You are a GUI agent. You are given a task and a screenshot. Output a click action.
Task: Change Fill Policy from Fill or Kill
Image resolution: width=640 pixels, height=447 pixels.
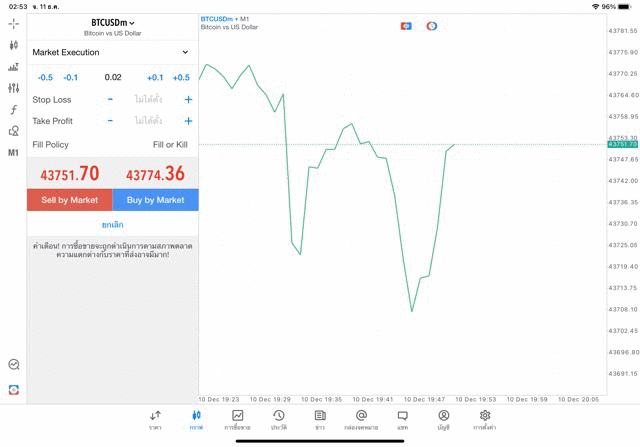pos(169,145)
